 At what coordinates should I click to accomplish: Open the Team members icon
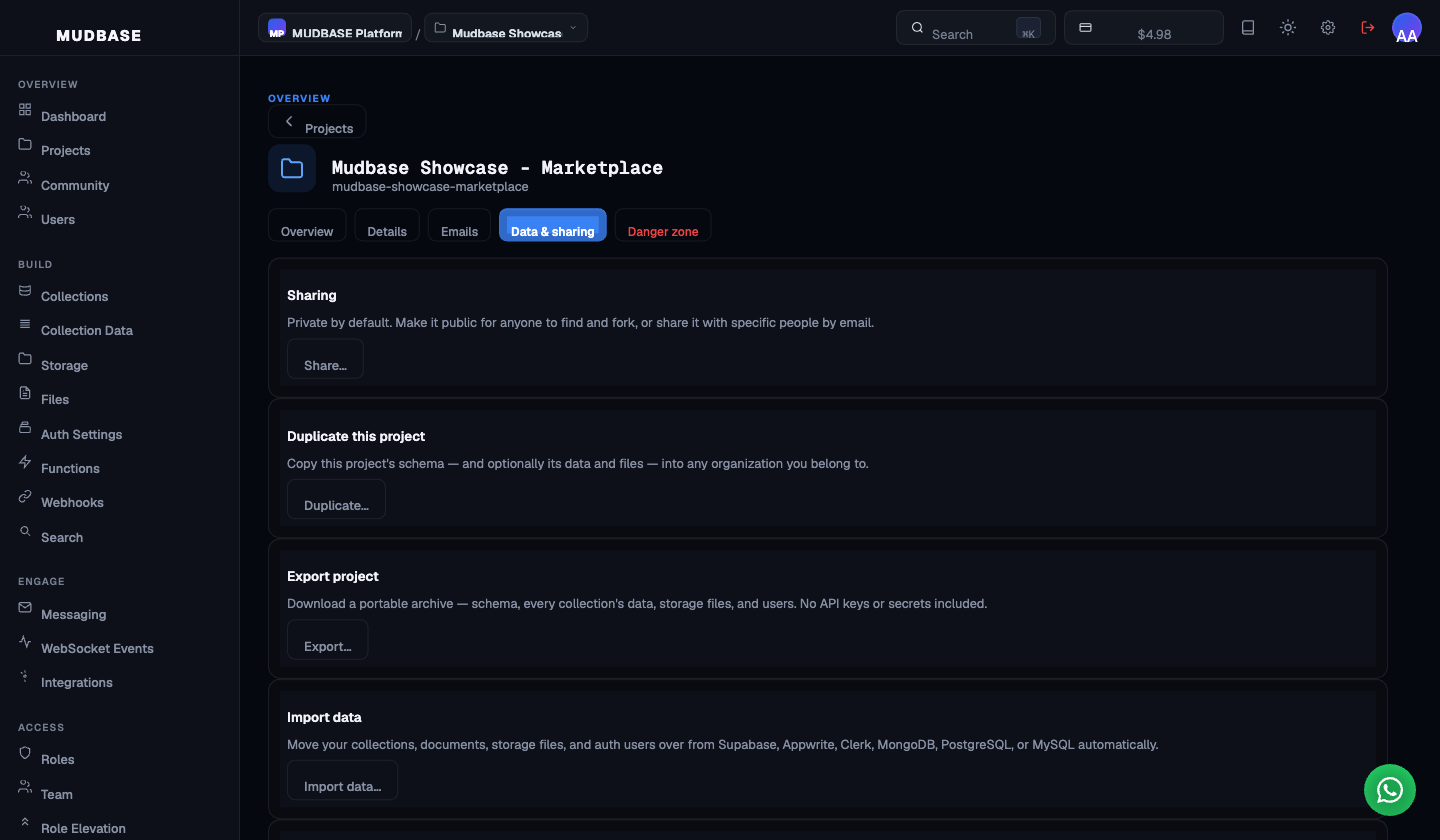point(25,787)
